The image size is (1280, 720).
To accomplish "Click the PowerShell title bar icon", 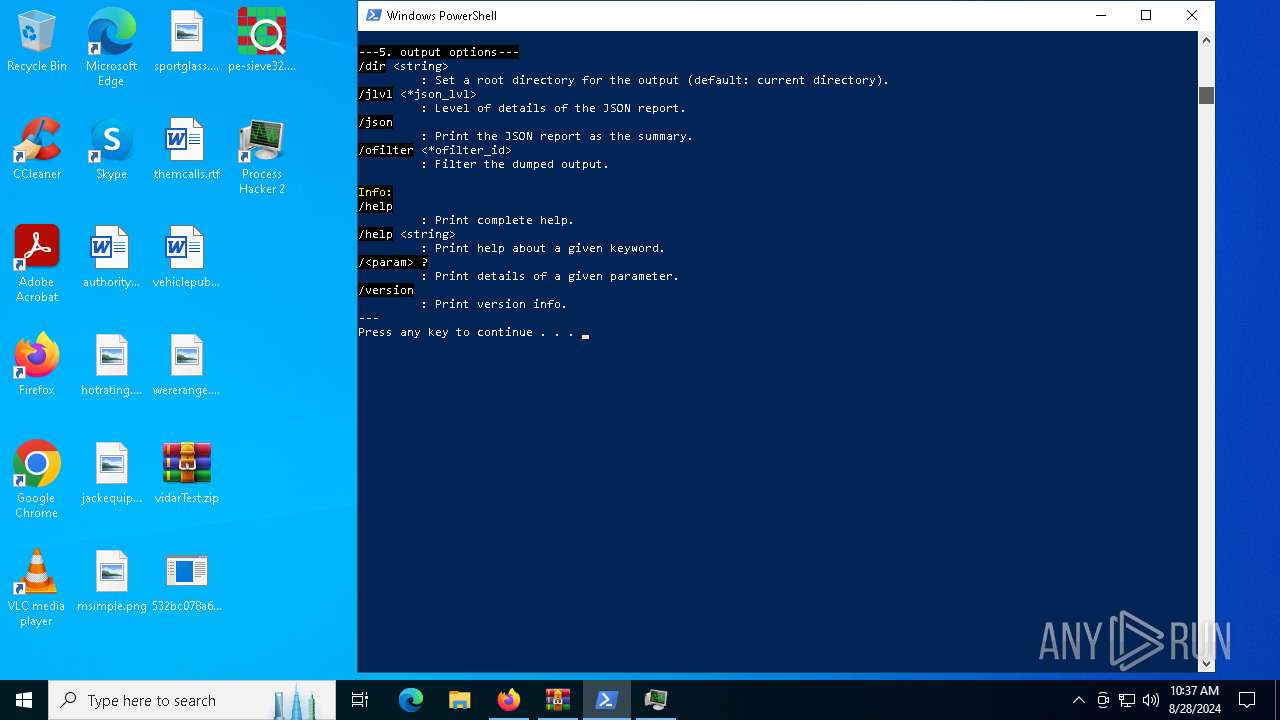I will (373, 15).
